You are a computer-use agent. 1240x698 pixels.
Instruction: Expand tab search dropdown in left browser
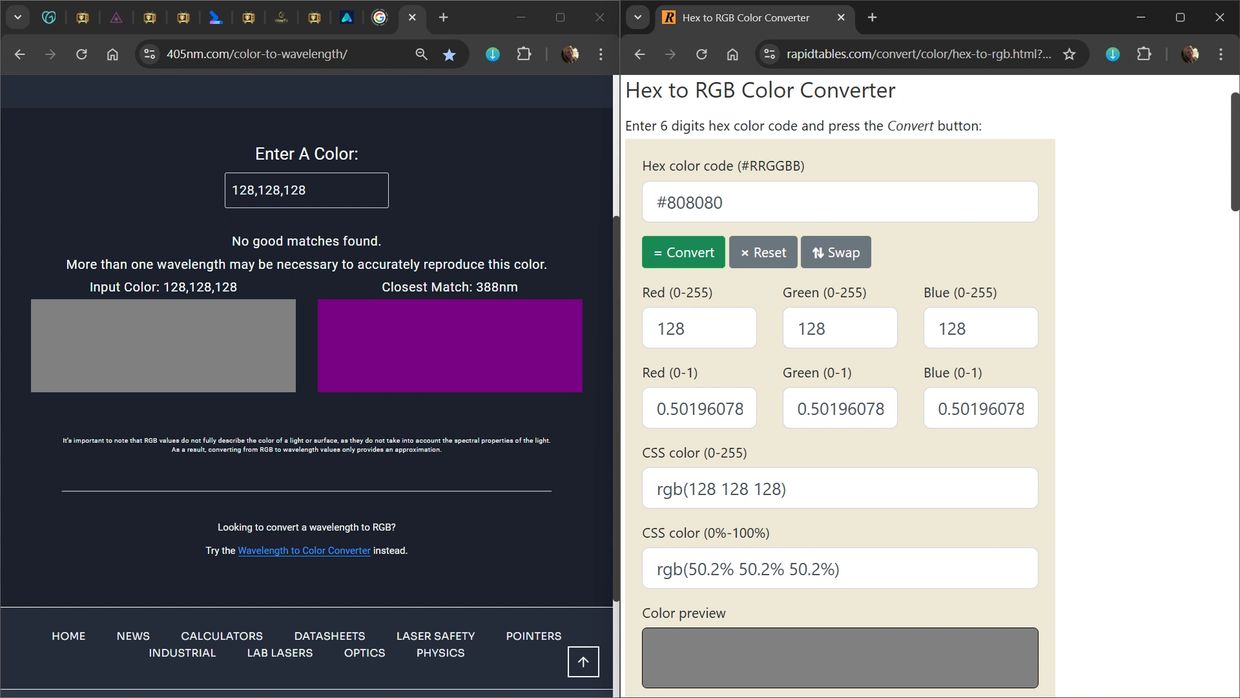[17, 17]
